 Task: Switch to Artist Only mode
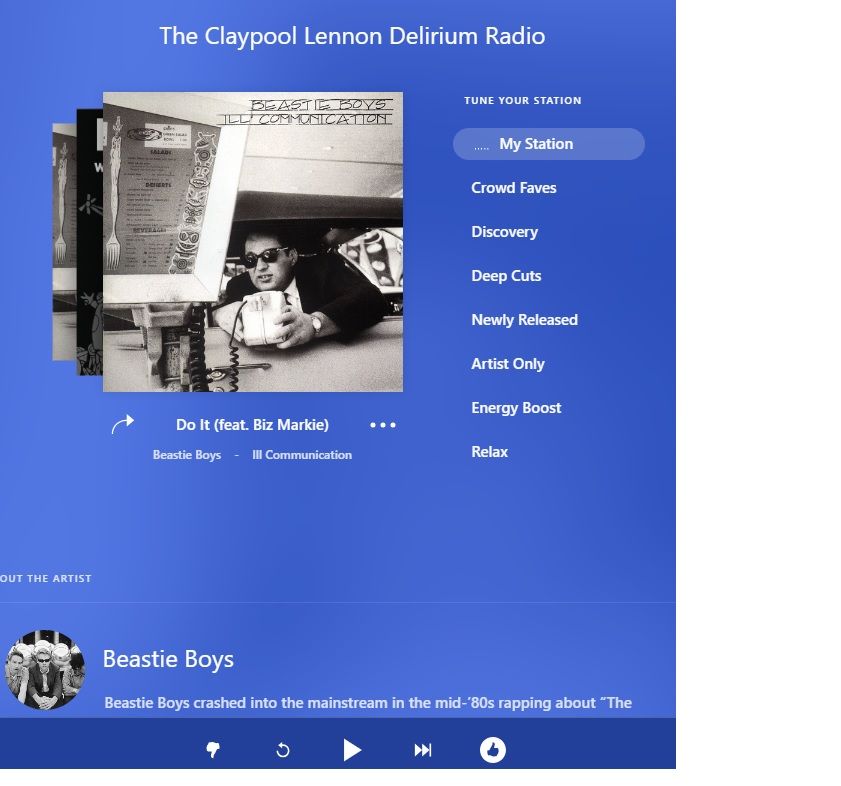508,364
